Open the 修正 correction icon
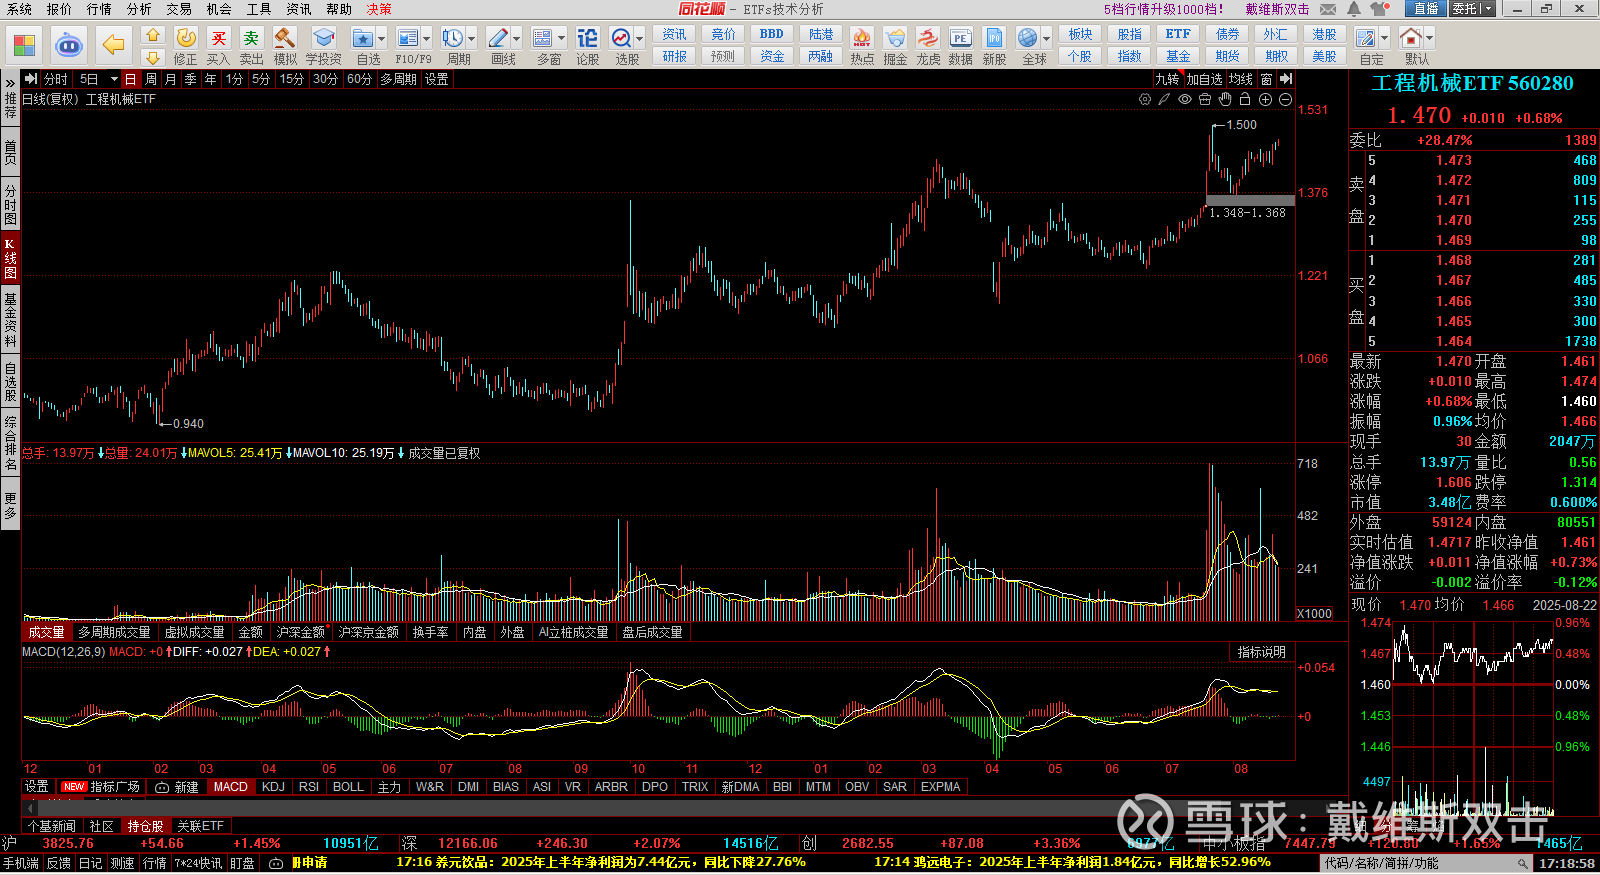 [186, 46]
